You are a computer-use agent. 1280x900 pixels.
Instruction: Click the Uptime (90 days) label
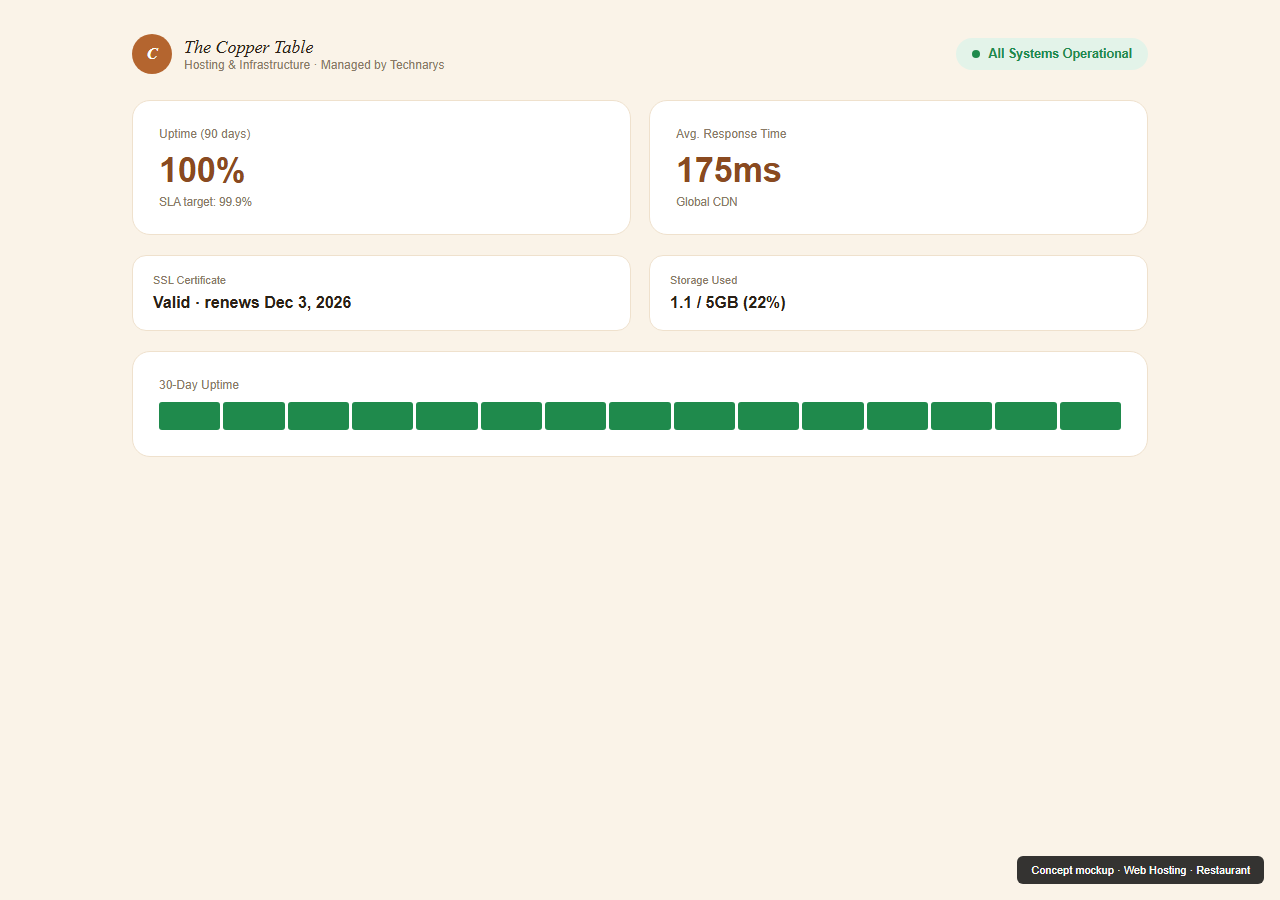(x=205, y=134)
